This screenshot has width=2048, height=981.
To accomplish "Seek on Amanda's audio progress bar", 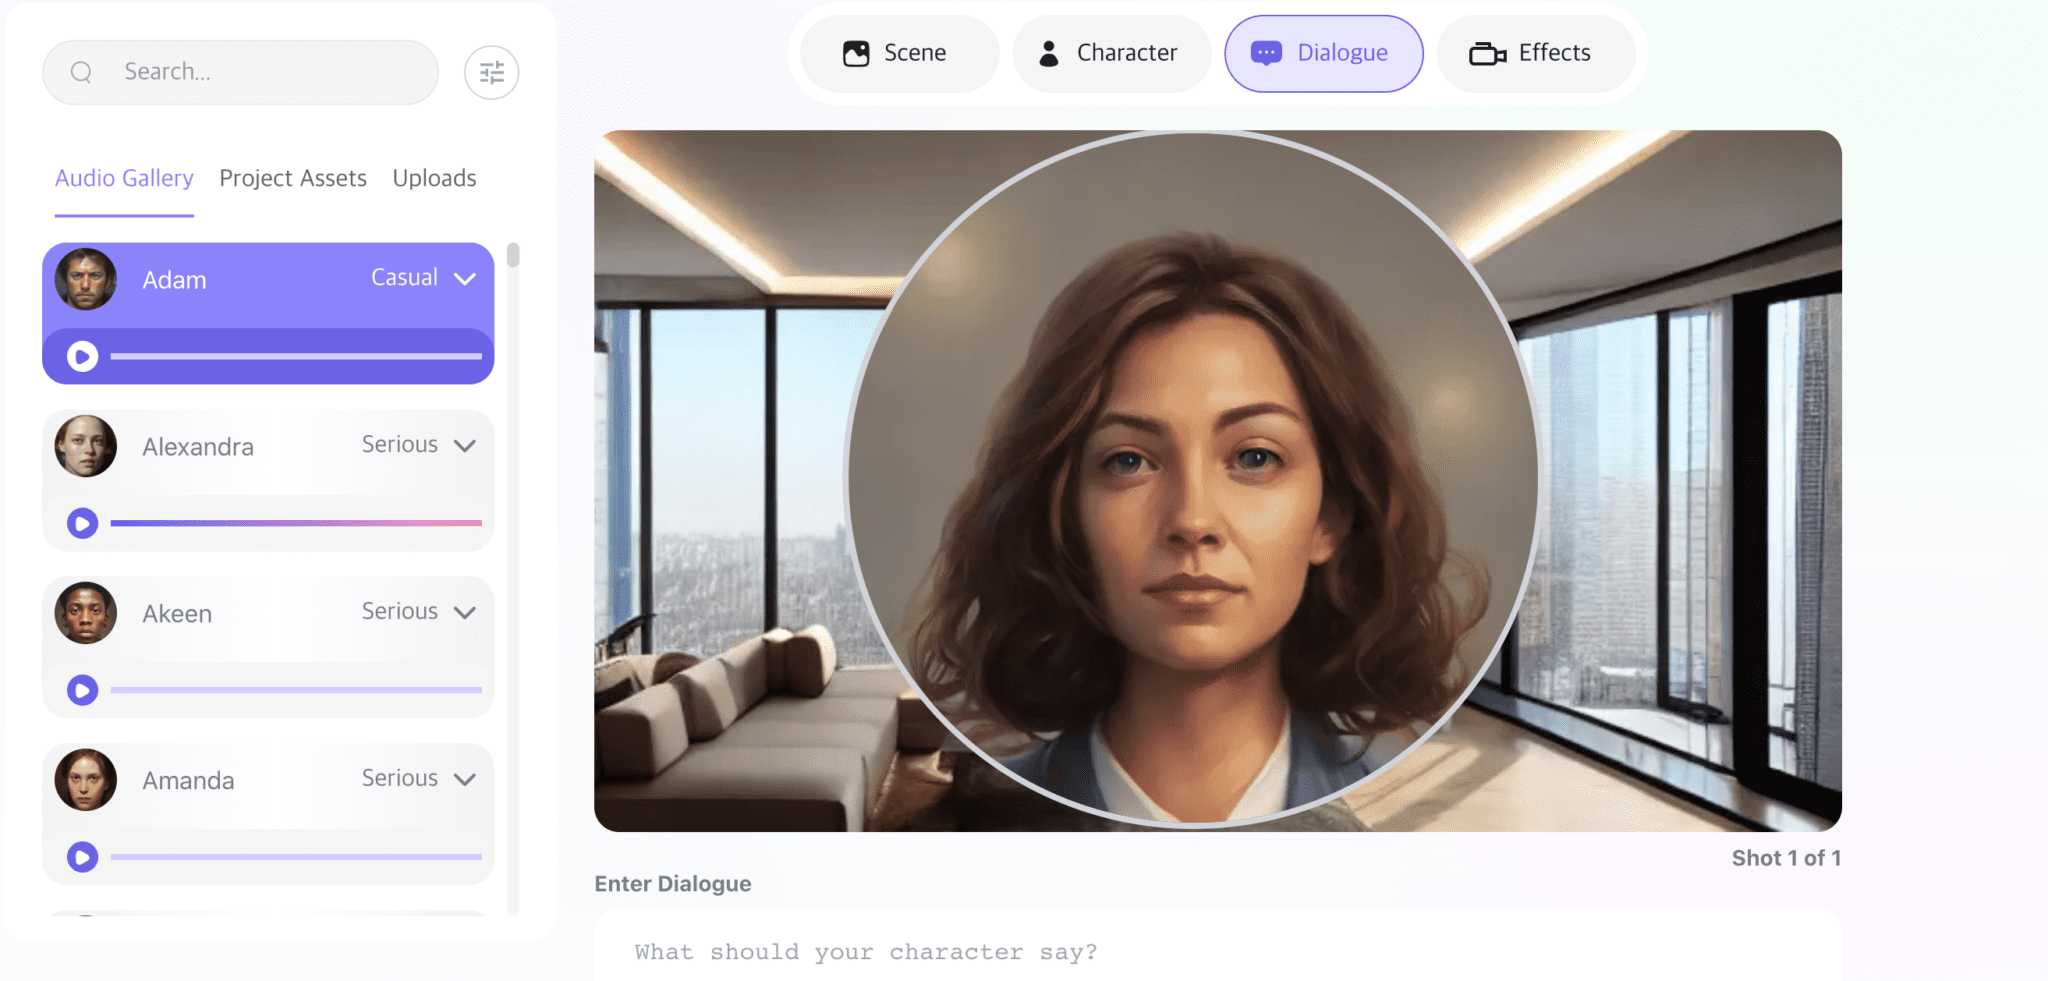I will (x=296, y=857).
